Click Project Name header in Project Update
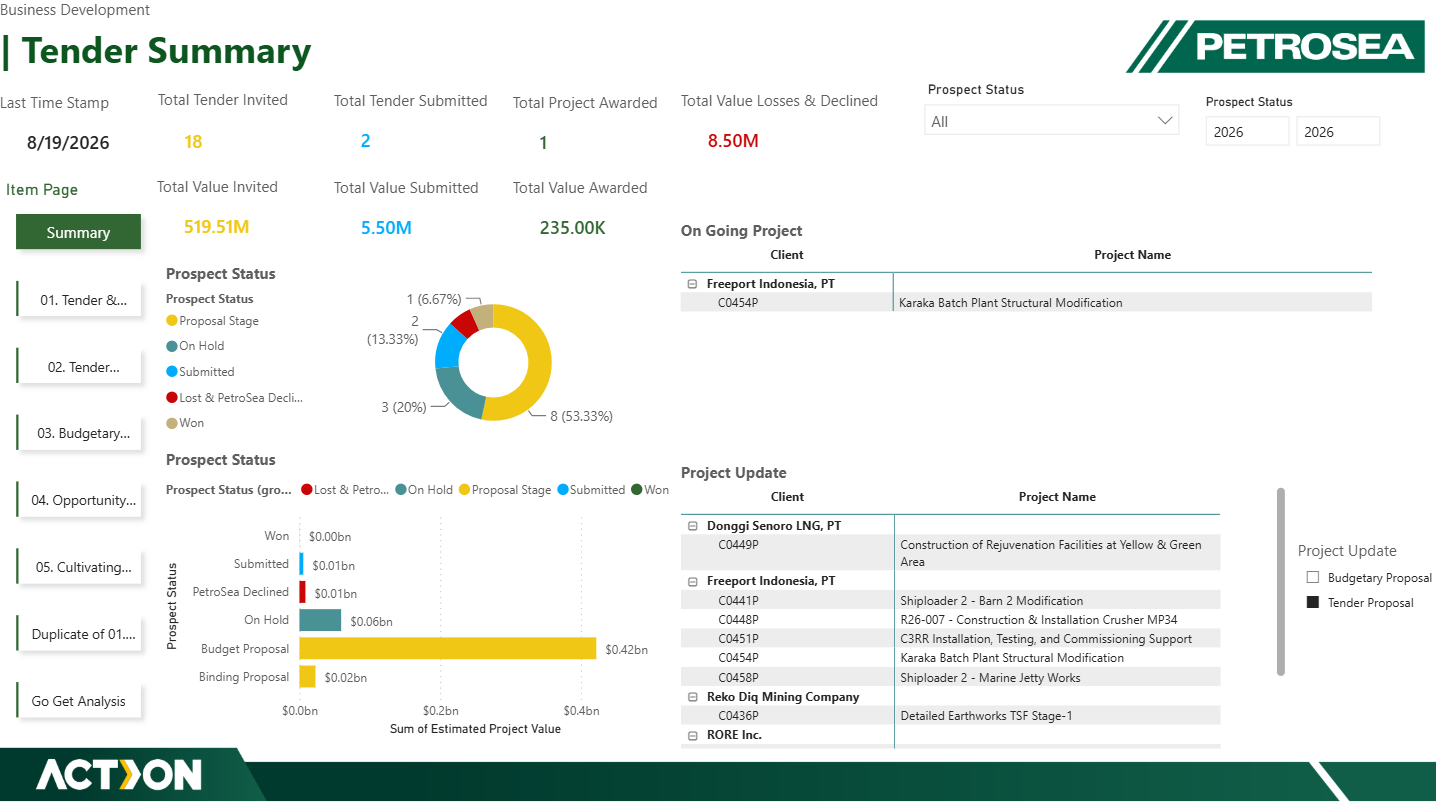 click(x=1057, y=497)
